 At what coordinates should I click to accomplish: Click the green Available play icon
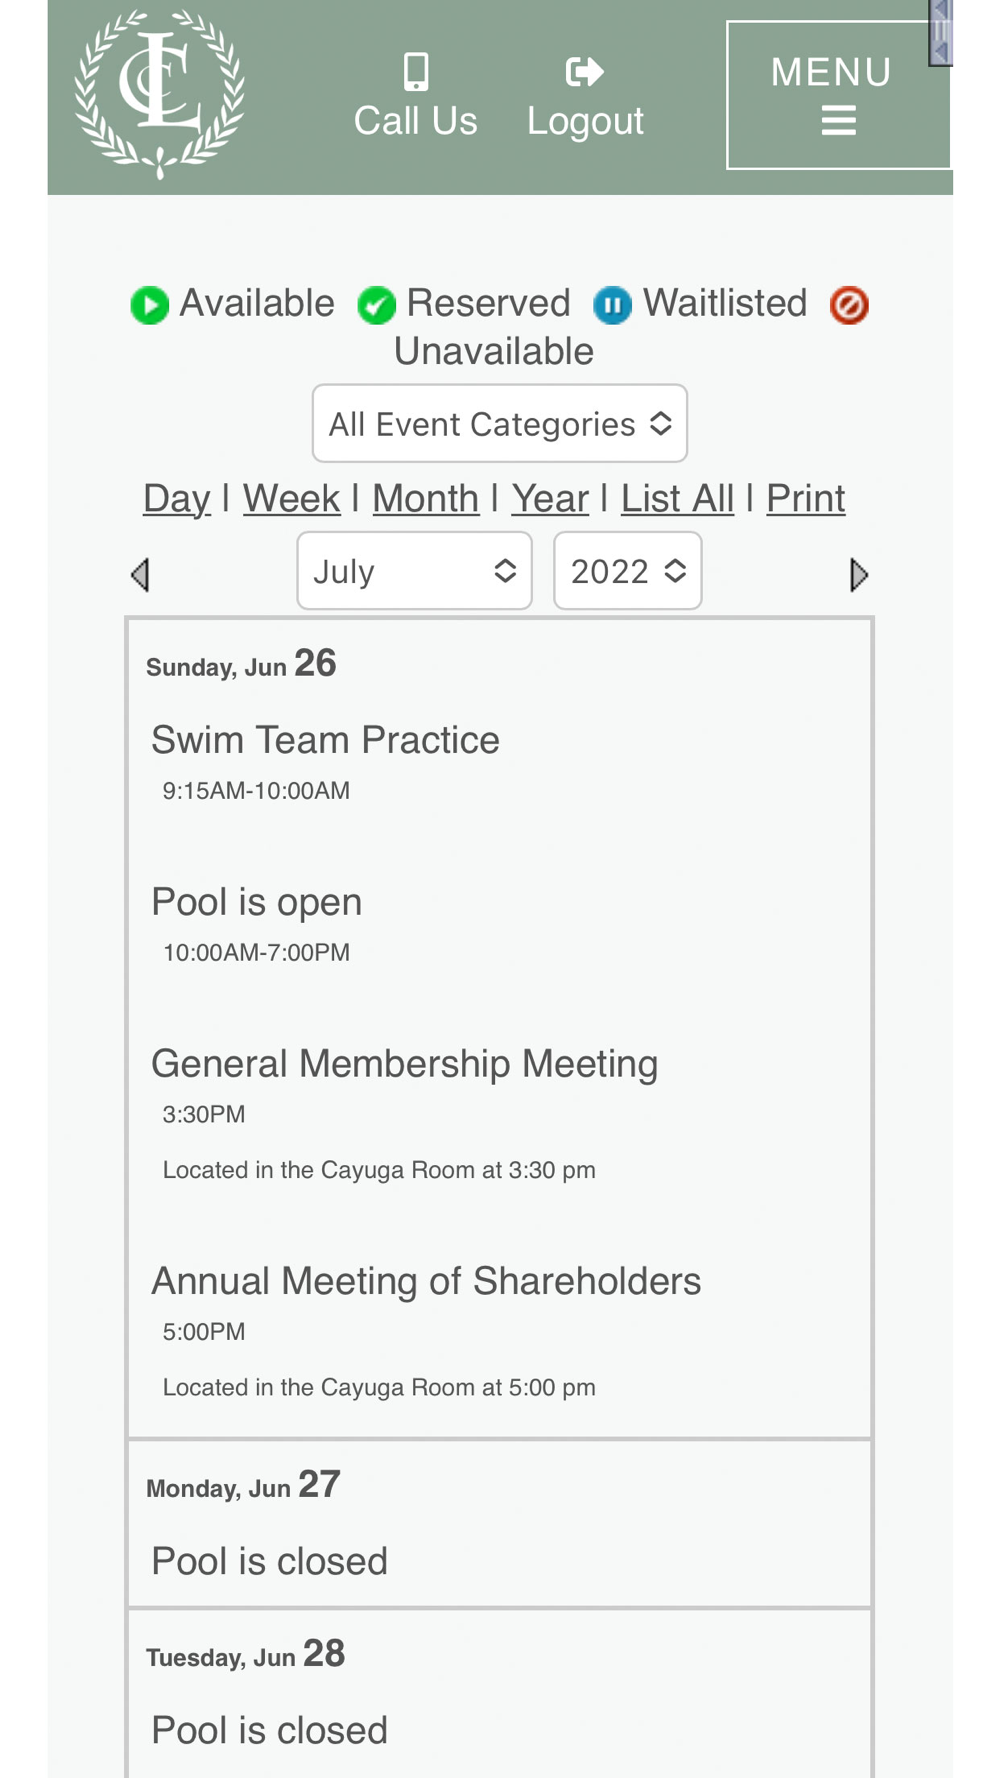coord(150,305)
